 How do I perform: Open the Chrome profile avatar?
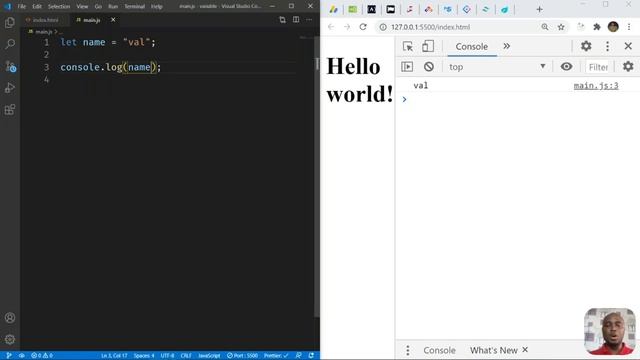(613, 27)
